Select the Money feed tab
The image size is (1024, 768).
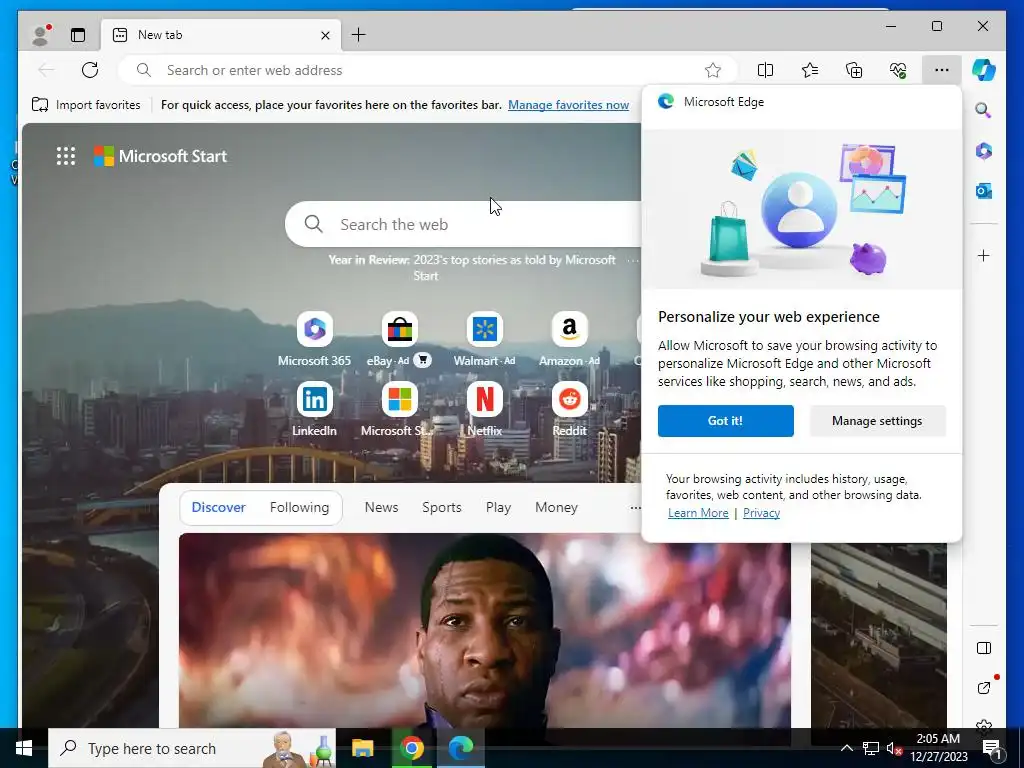point(556,507)
